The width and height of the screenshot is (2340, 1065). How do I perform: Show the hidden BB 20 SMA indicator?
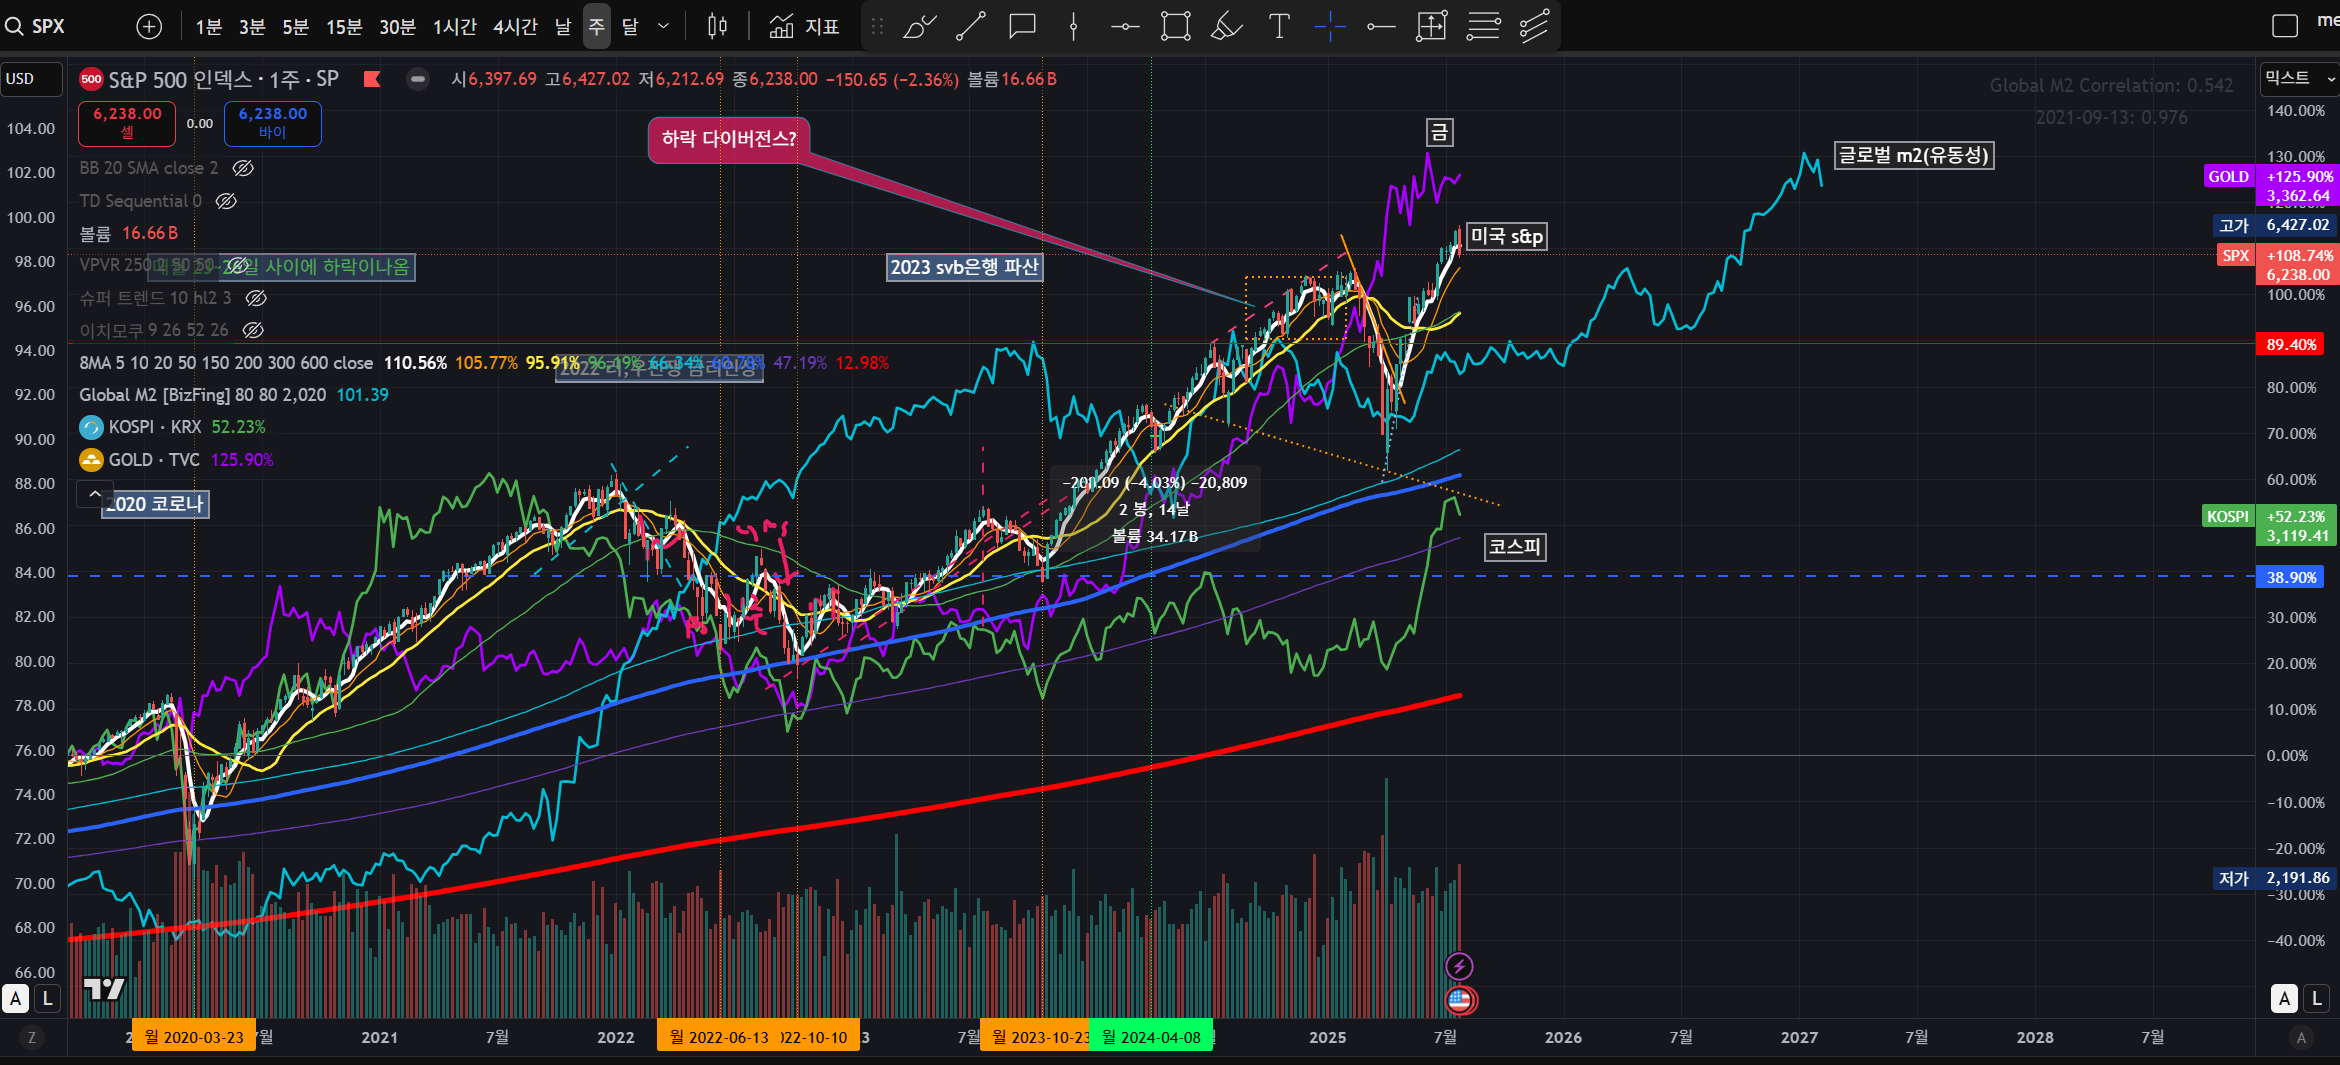(x=243, y=168)
